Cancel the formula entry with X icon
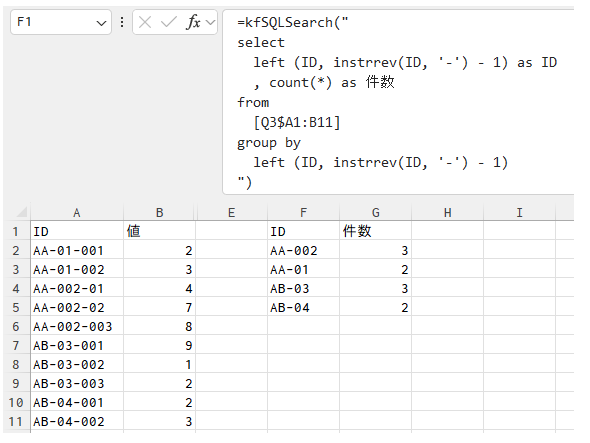Image resolution: width=590 pixels, height=443 pixels. [145, 23]
